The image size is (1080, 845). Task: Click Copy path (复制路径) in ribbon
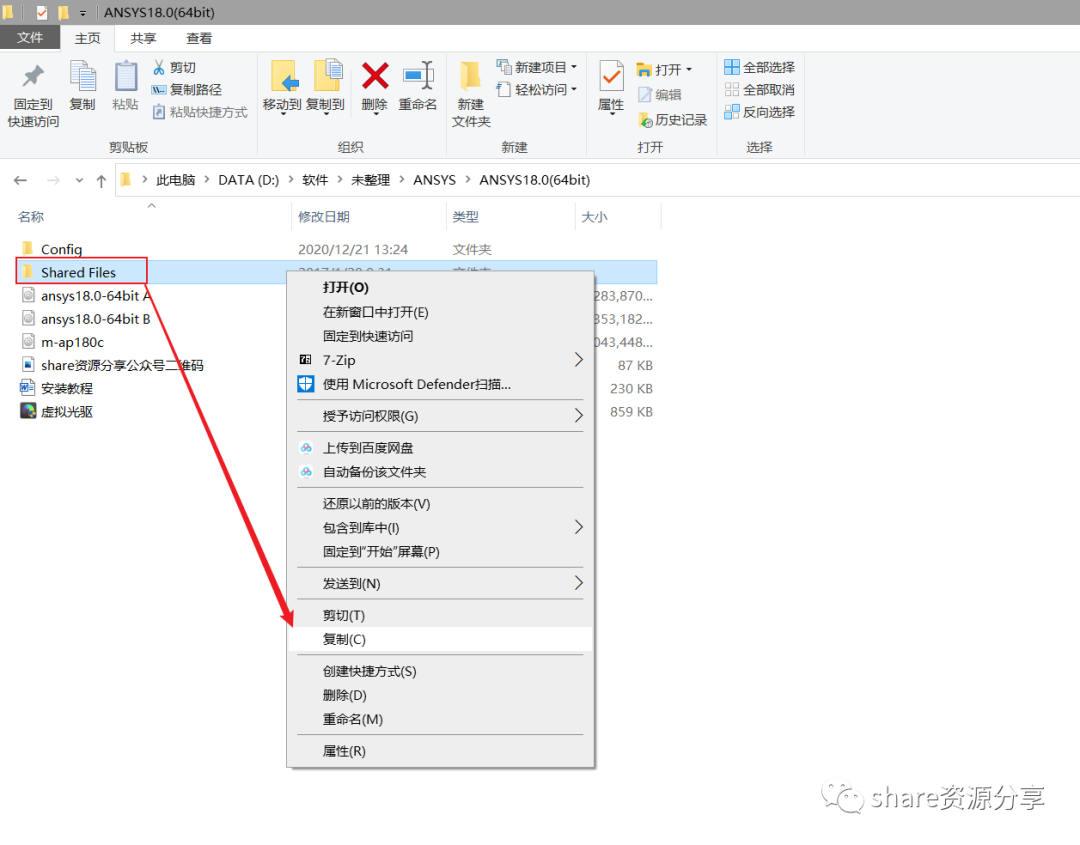[187, 90]
